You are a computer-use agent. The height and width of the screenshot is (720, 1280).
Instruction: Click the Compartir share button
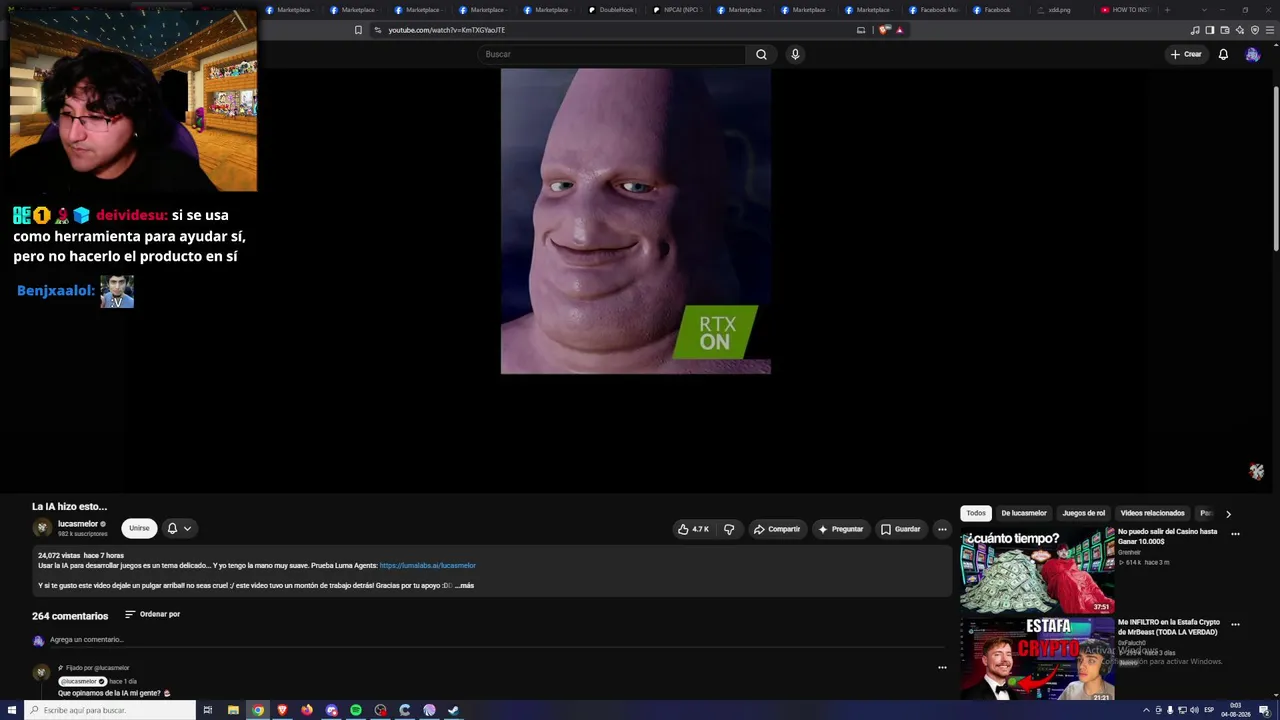[777, 529]
